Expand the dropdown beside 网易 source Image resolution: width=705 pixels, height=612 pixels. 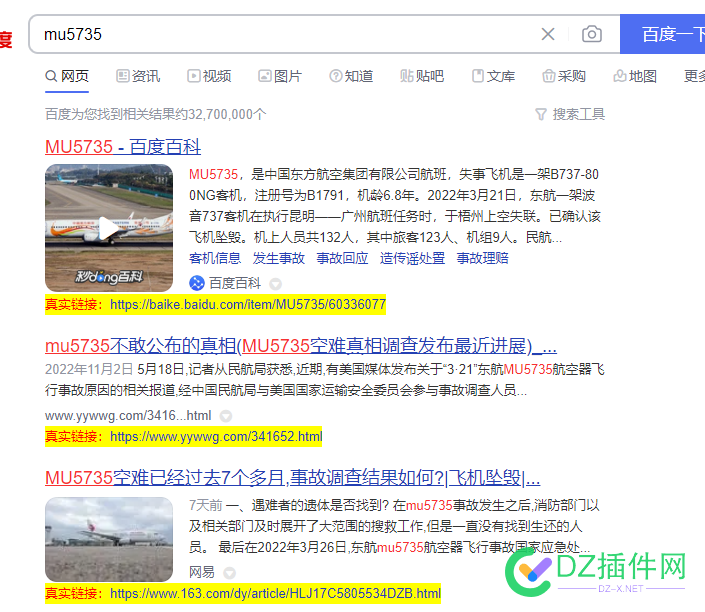(x=229, y=572)
